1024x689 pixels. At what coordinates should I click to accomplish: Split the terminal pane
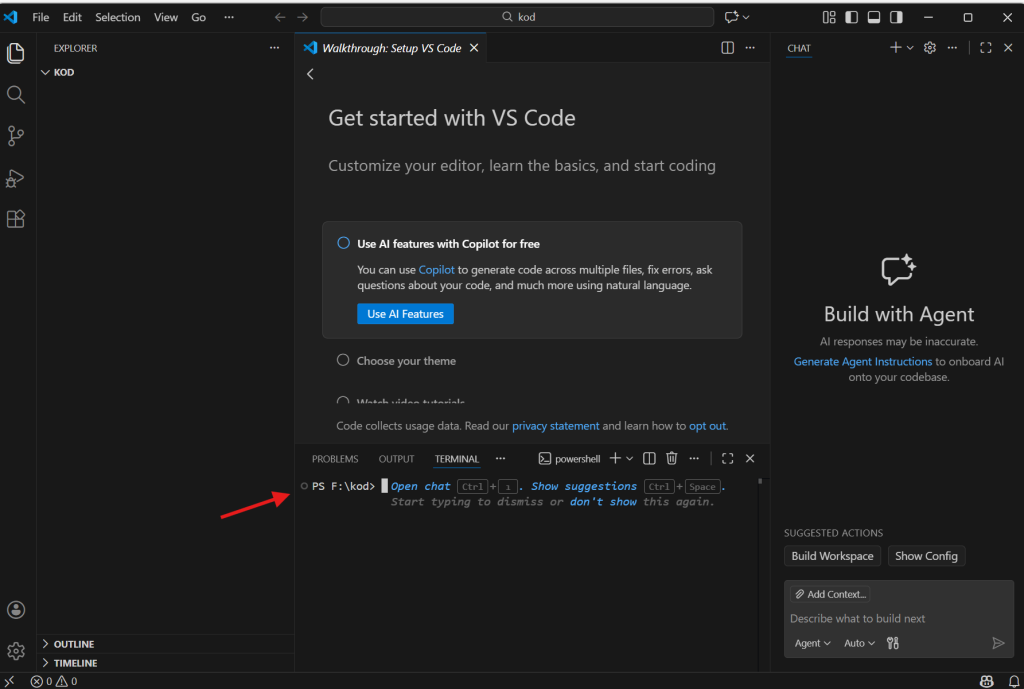(649, 458)
